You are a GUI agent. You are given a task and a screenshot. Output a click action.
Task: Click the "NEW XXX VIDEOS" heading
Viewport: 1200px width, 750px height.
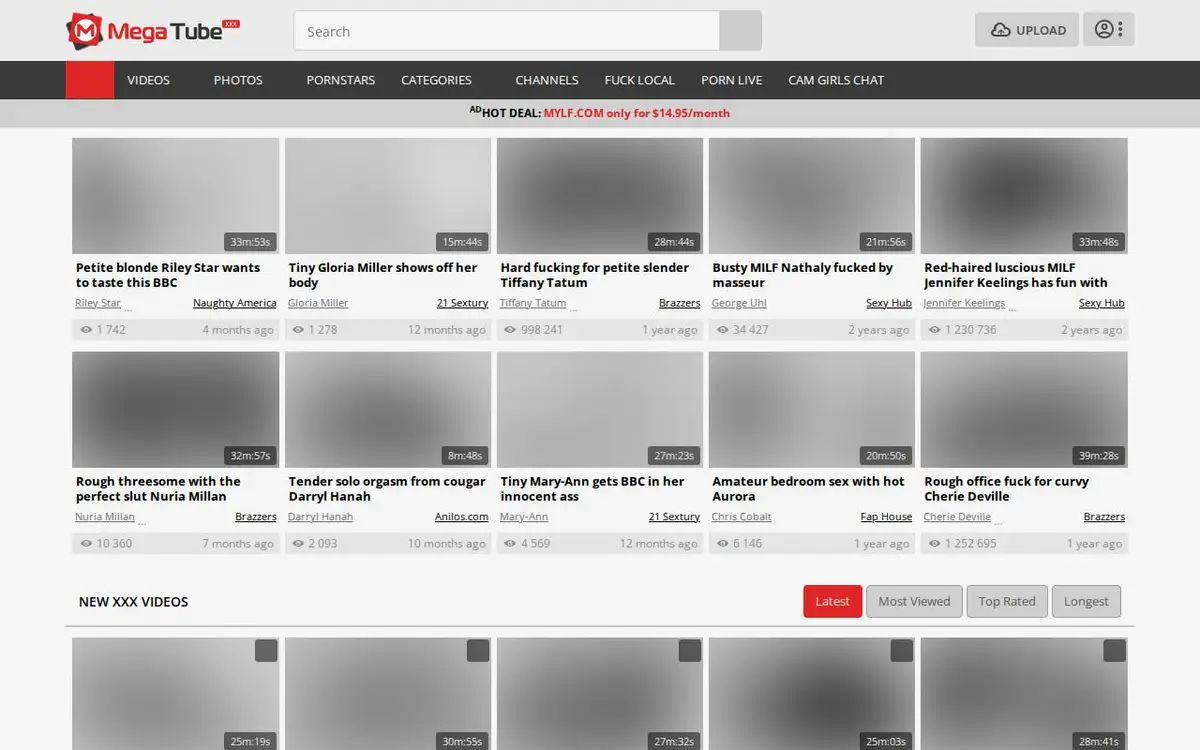click(x=134, y=602)
